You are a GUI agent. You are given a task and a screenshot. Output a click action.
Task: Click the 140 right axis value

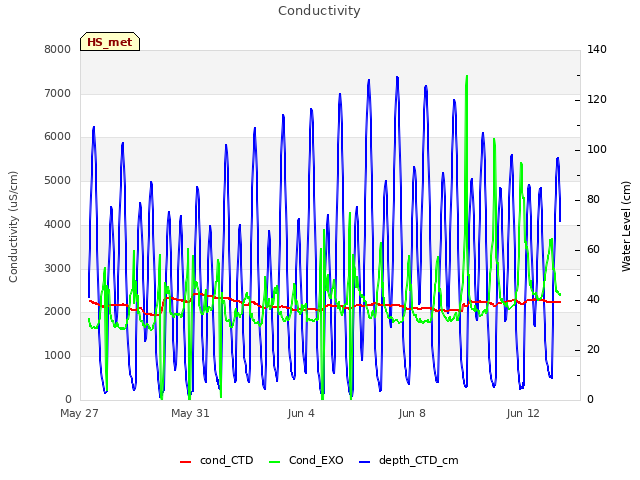tap(597, 49)
